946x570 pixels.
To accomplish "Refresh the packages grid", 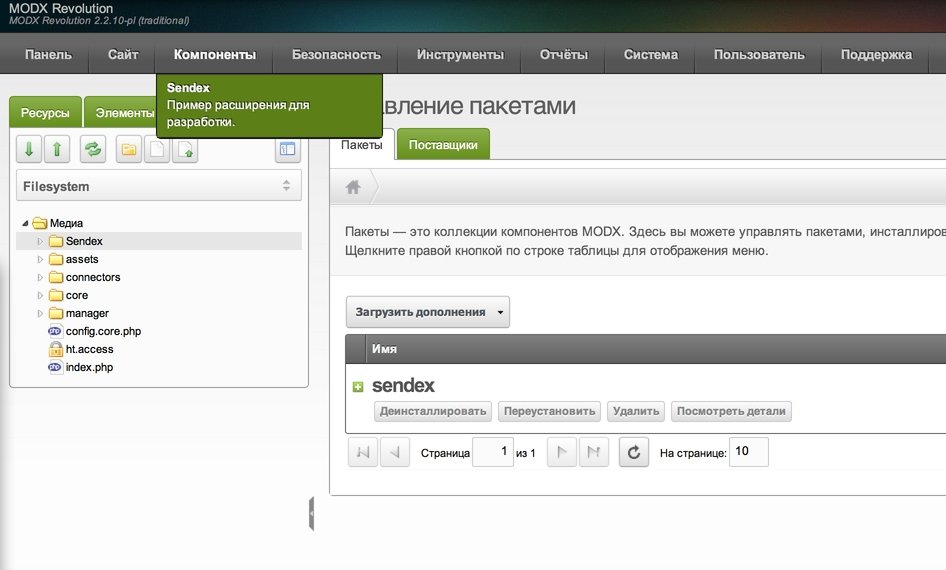I will [633, 453].
